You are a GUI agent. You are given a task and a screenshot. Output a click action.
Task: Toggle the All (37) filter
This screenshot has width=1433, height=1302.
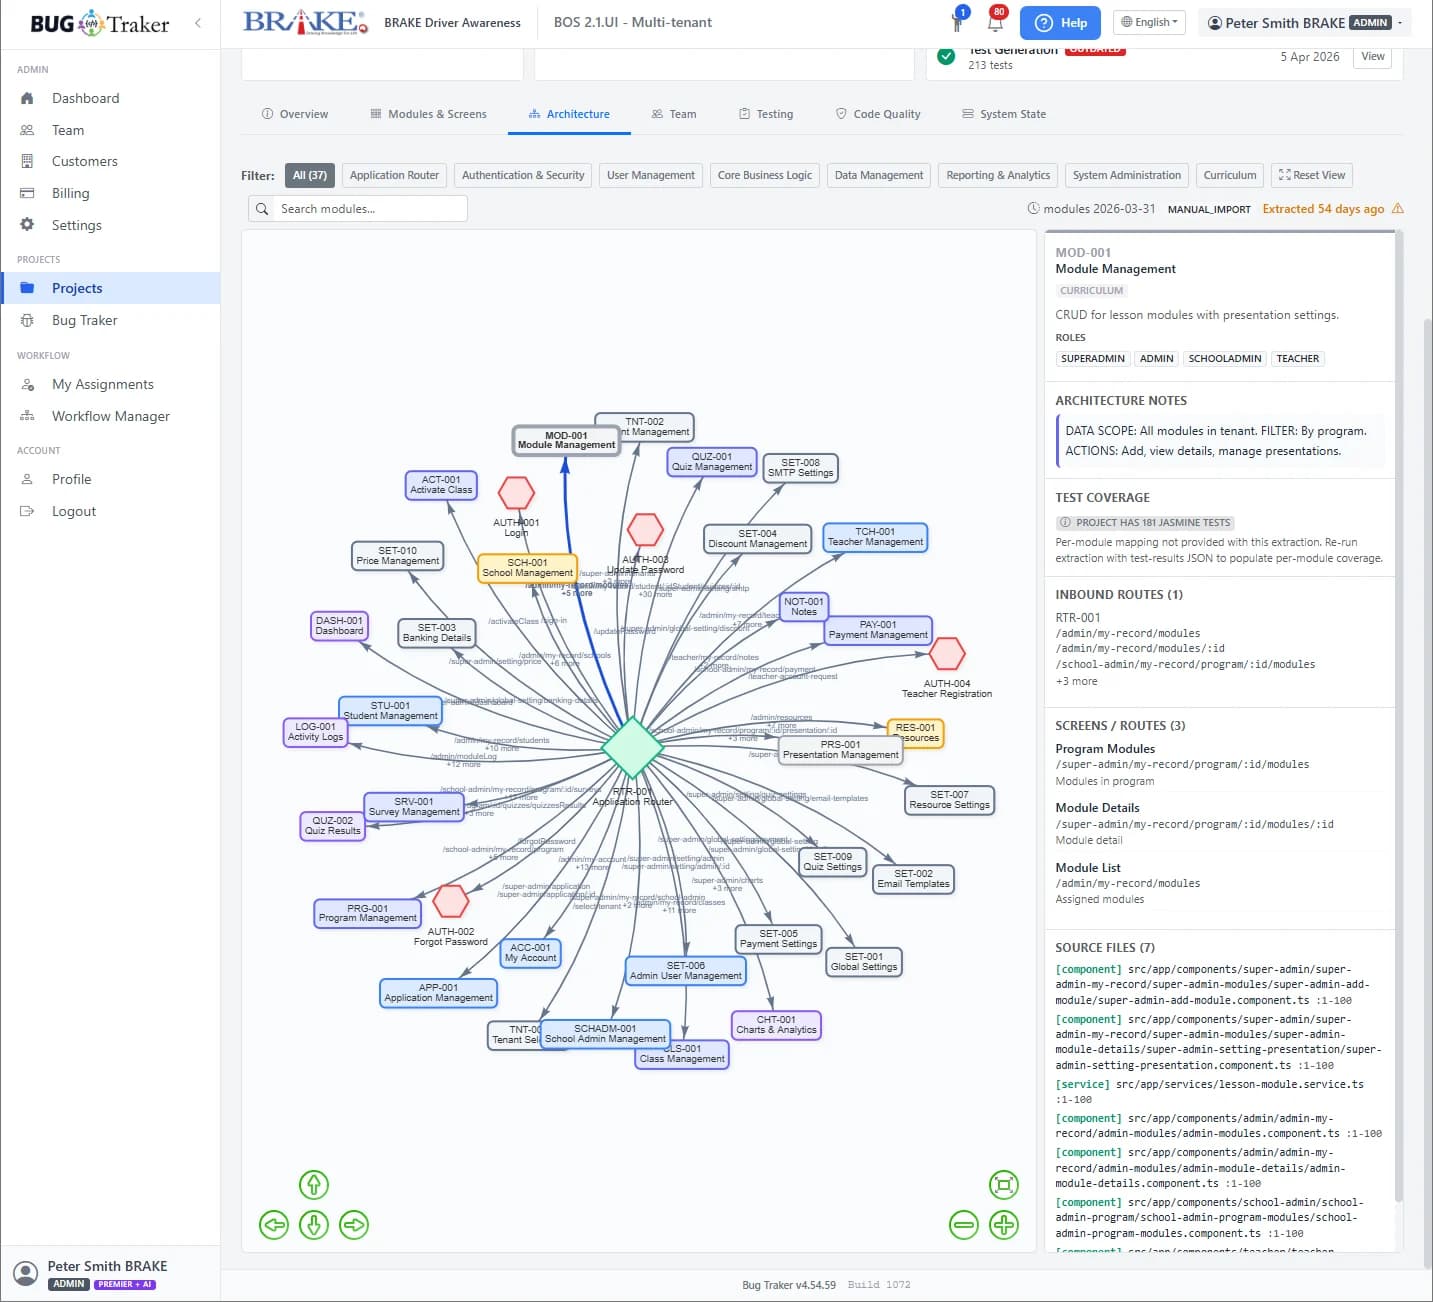coord(310,175)
